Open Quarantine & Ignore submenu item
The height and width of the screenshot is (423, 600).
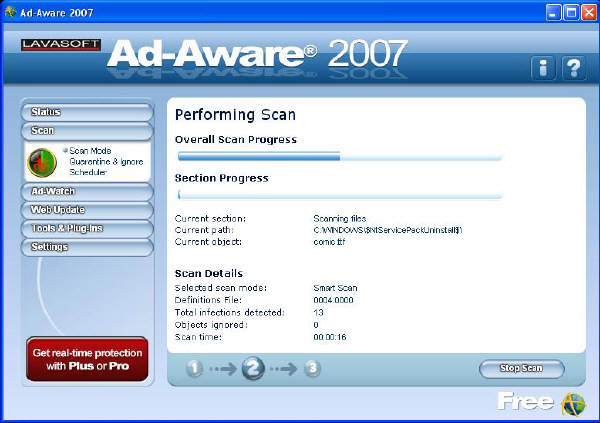coord(106,162)
